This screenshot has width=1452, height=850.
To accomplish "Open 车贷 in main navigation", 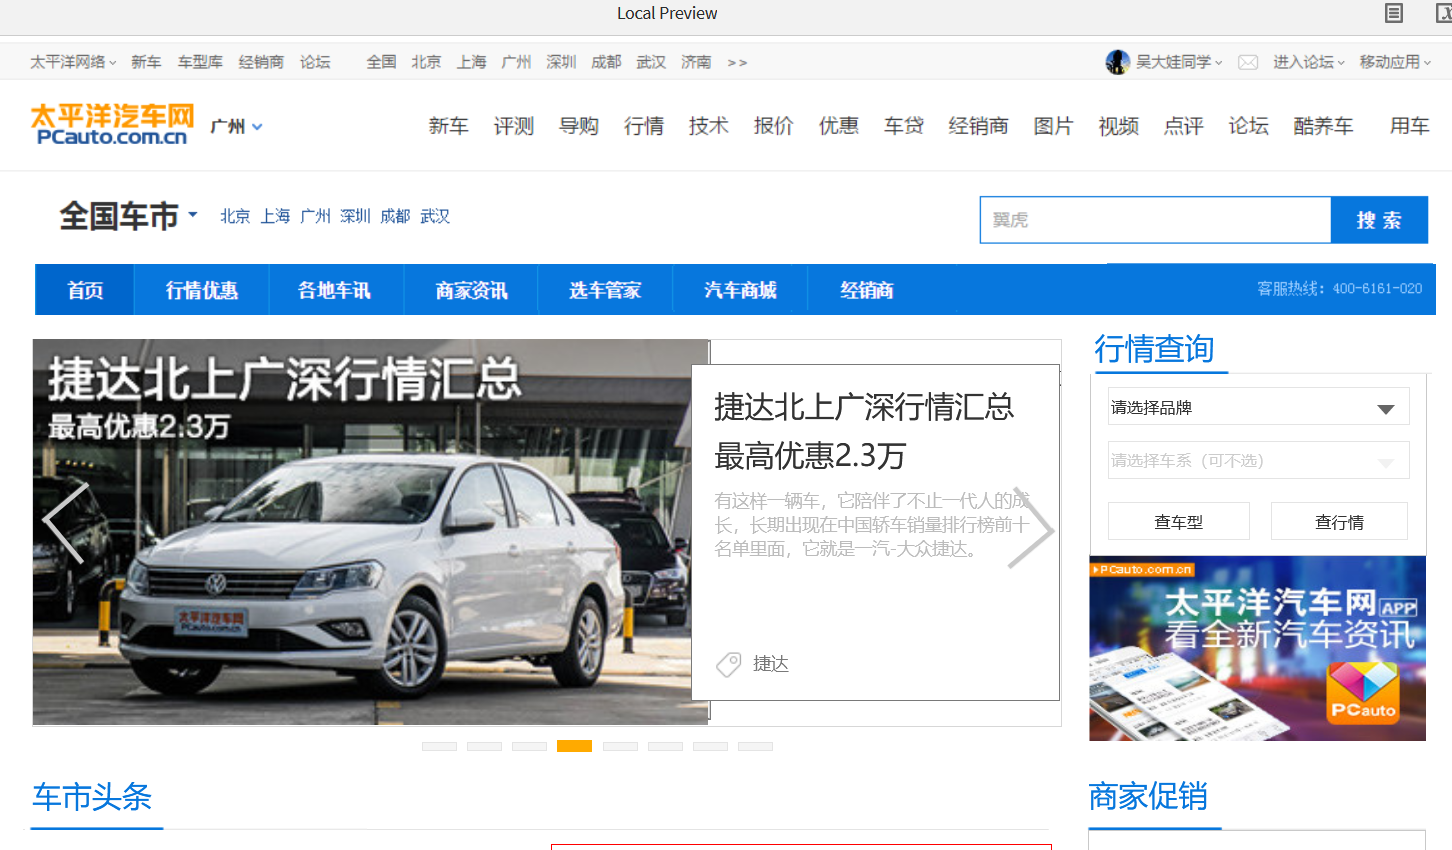I will [903, 126].
